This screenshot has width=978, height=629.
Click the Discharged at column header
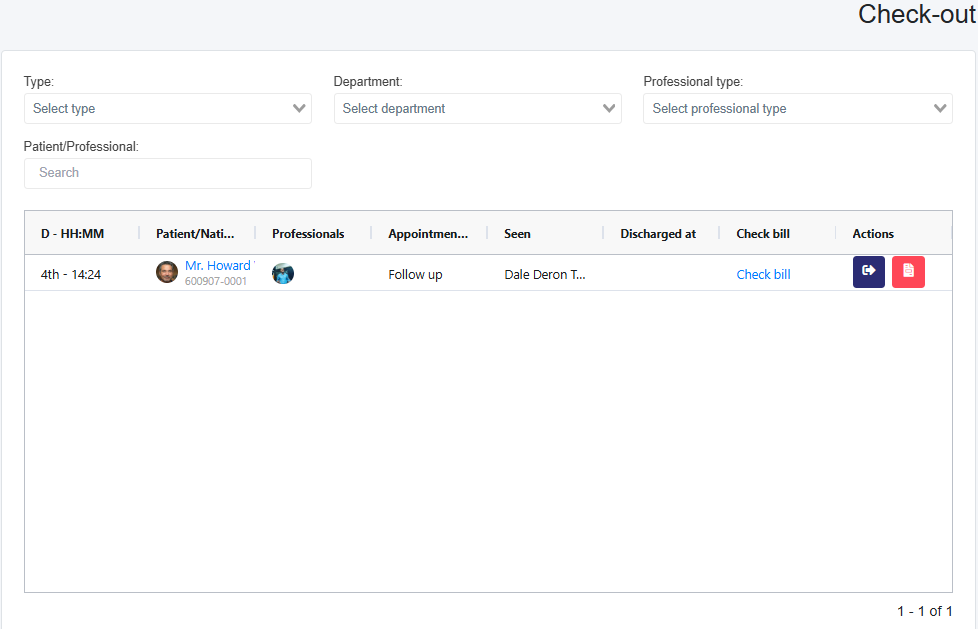[x=658, y=234]
